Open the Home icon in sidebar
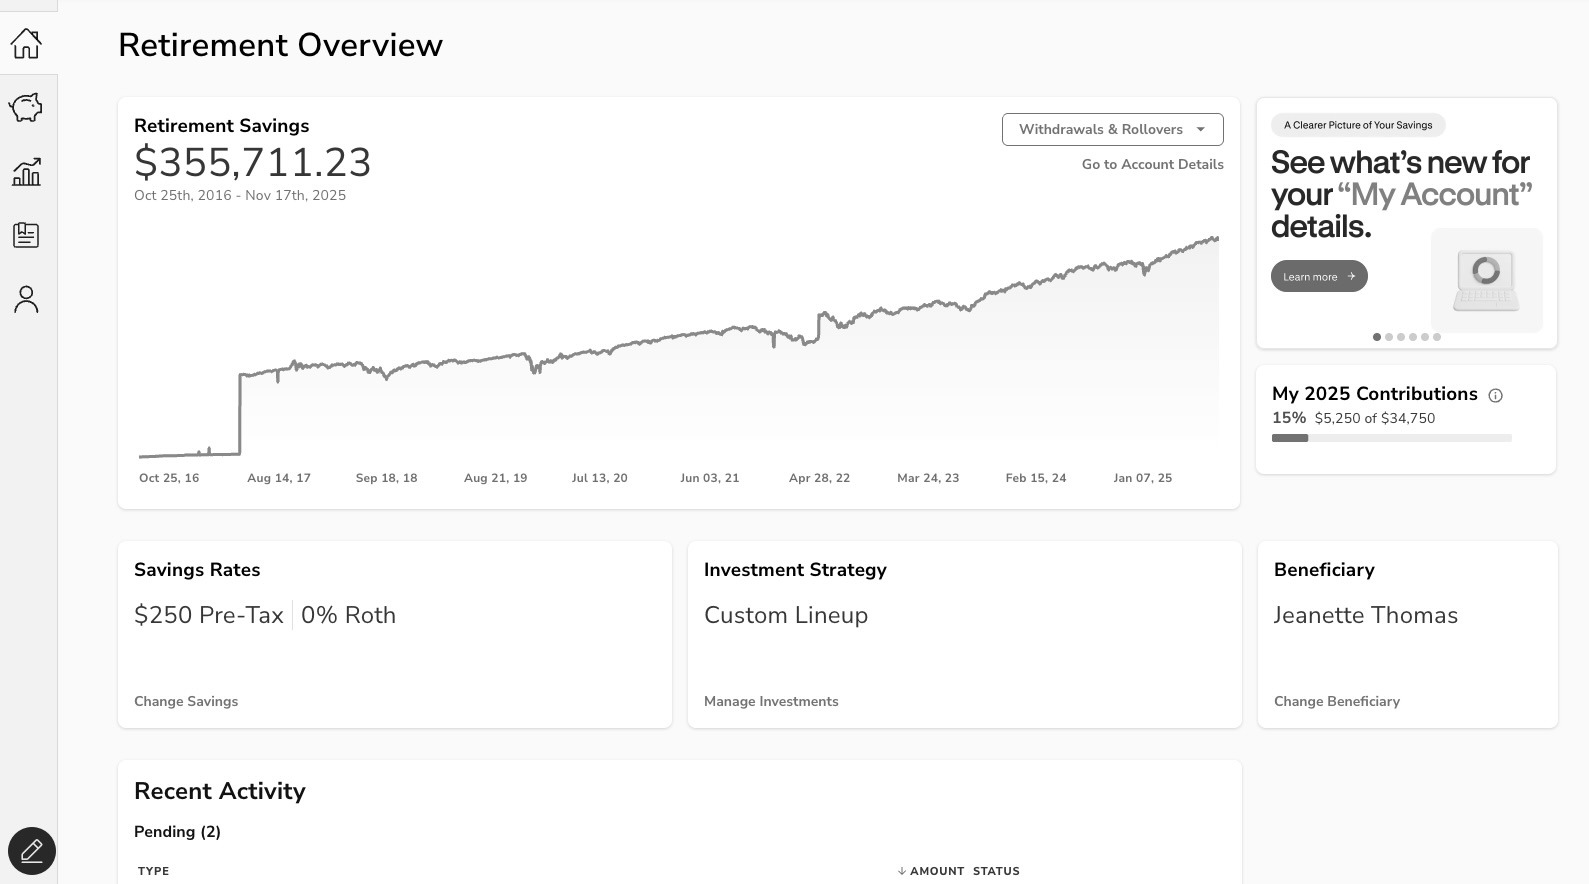The image size is (1589, 884). pos(26,43)
